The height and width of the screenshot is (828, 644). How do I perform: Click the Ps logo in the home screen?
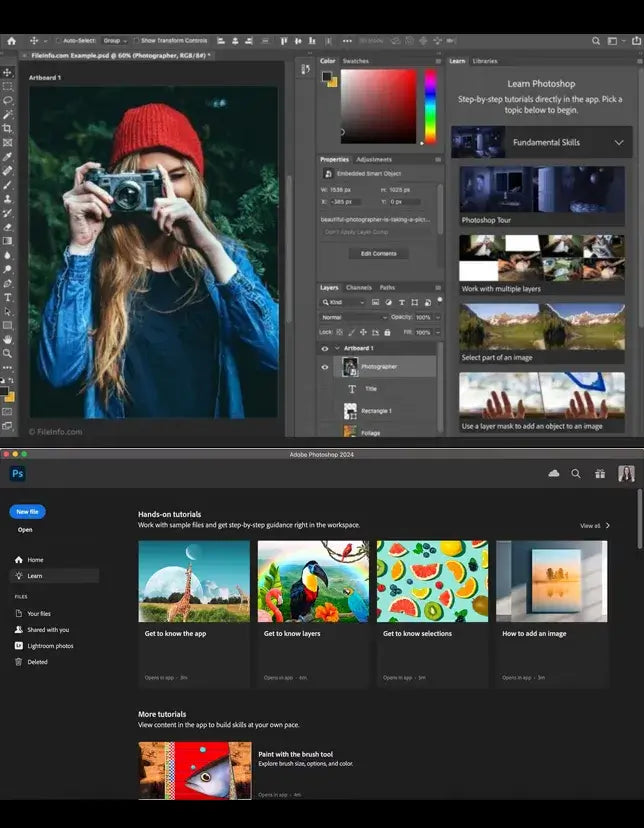(17, 473)
